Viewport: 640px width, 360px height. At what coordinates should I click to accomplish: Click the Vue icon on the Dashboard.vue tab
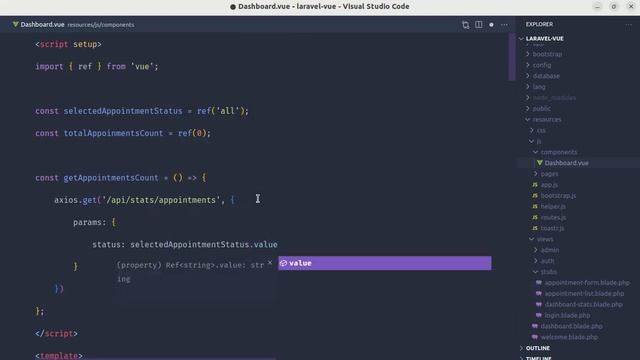16,24
